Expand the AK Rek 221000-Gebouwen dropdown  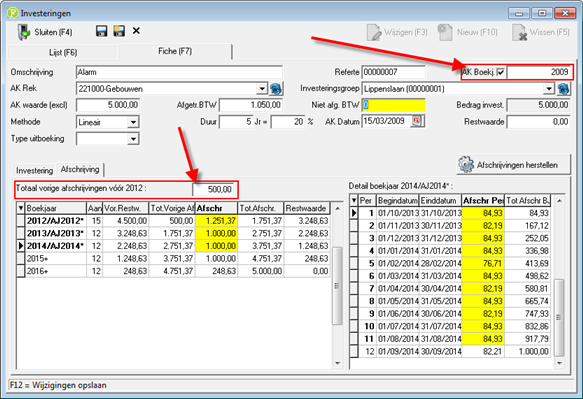(262, 89)
